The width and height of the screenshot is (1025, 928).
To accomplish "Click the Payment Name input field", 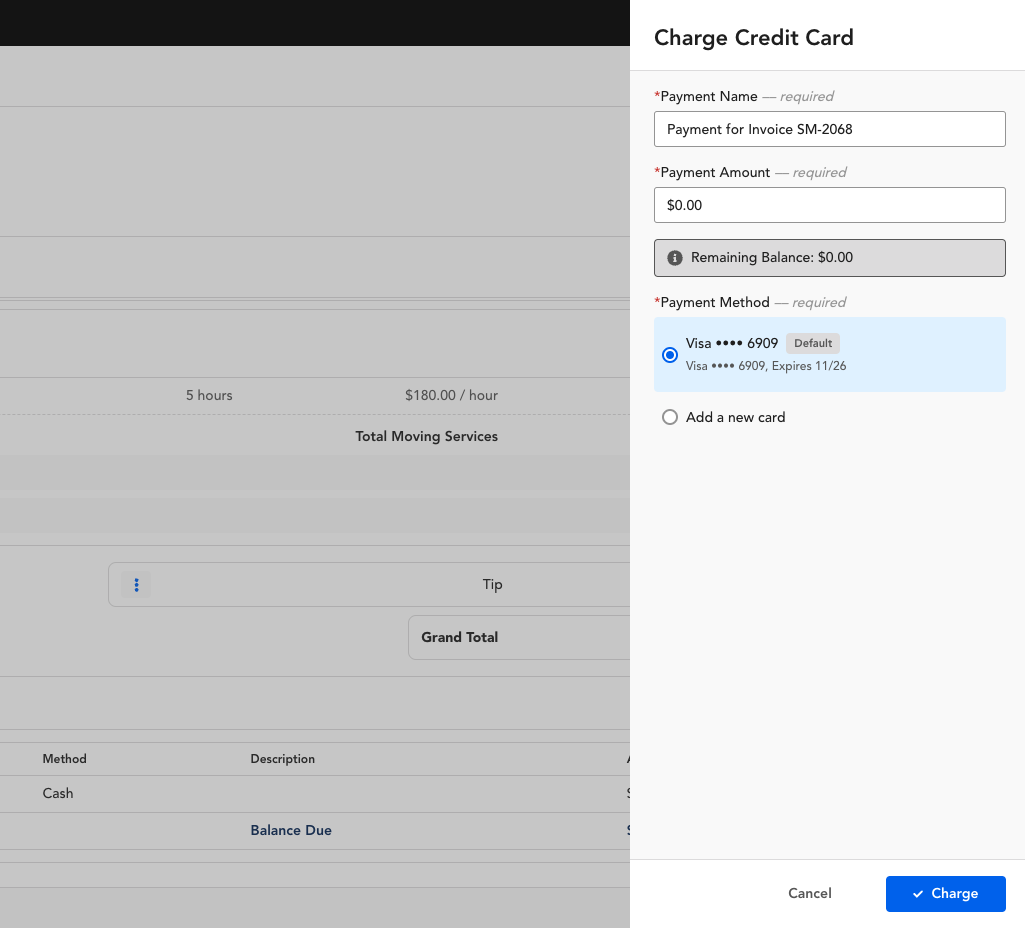I will tap(830, 129).
